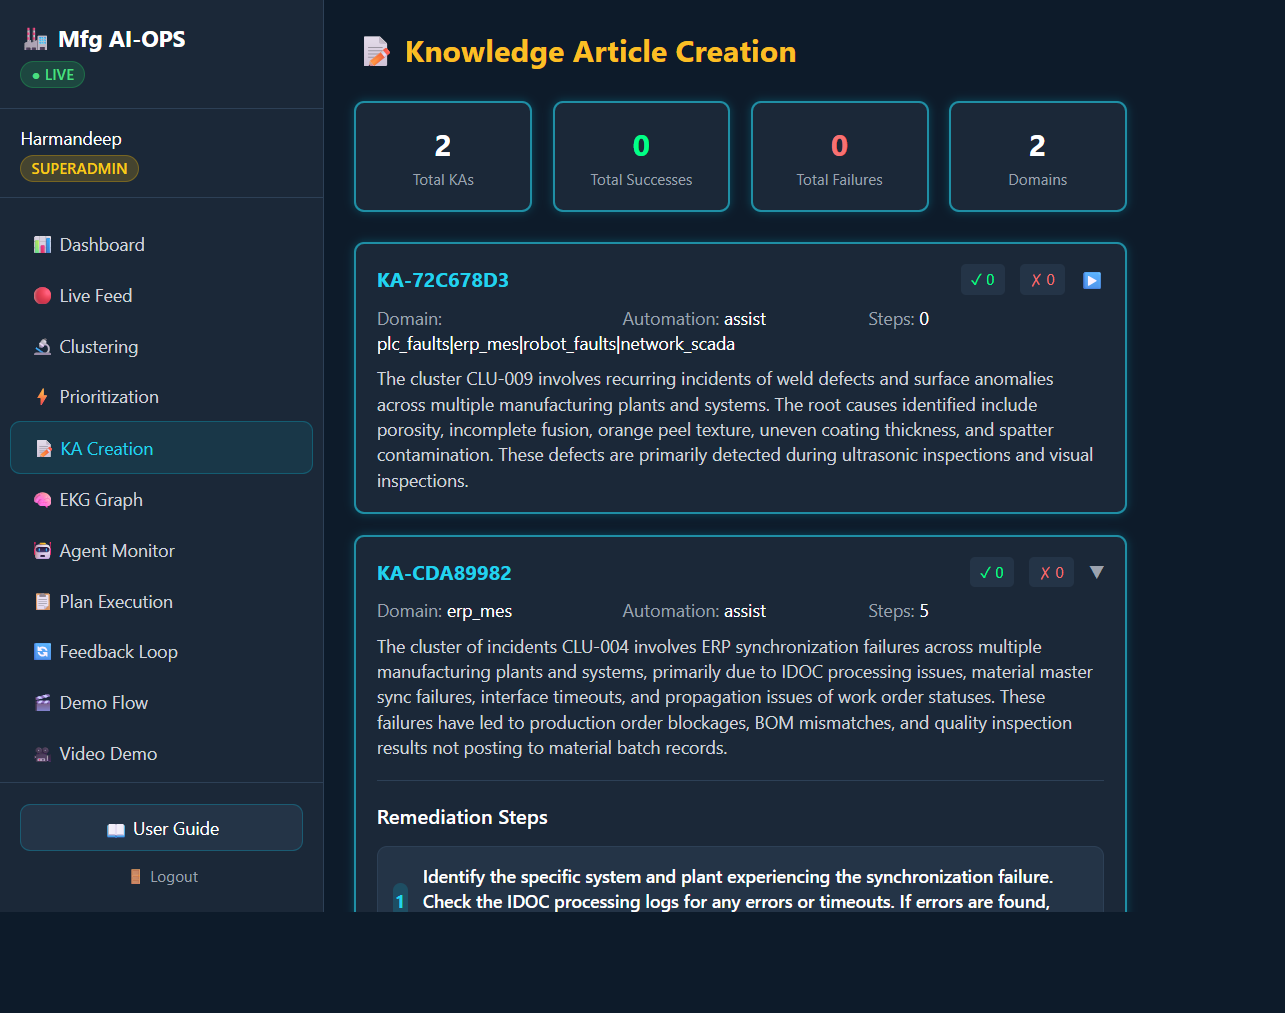Image resolution: width=1285 pixels, height=1013 pixels.
Task: Go to Plan Execution
Action: [161, 602]
